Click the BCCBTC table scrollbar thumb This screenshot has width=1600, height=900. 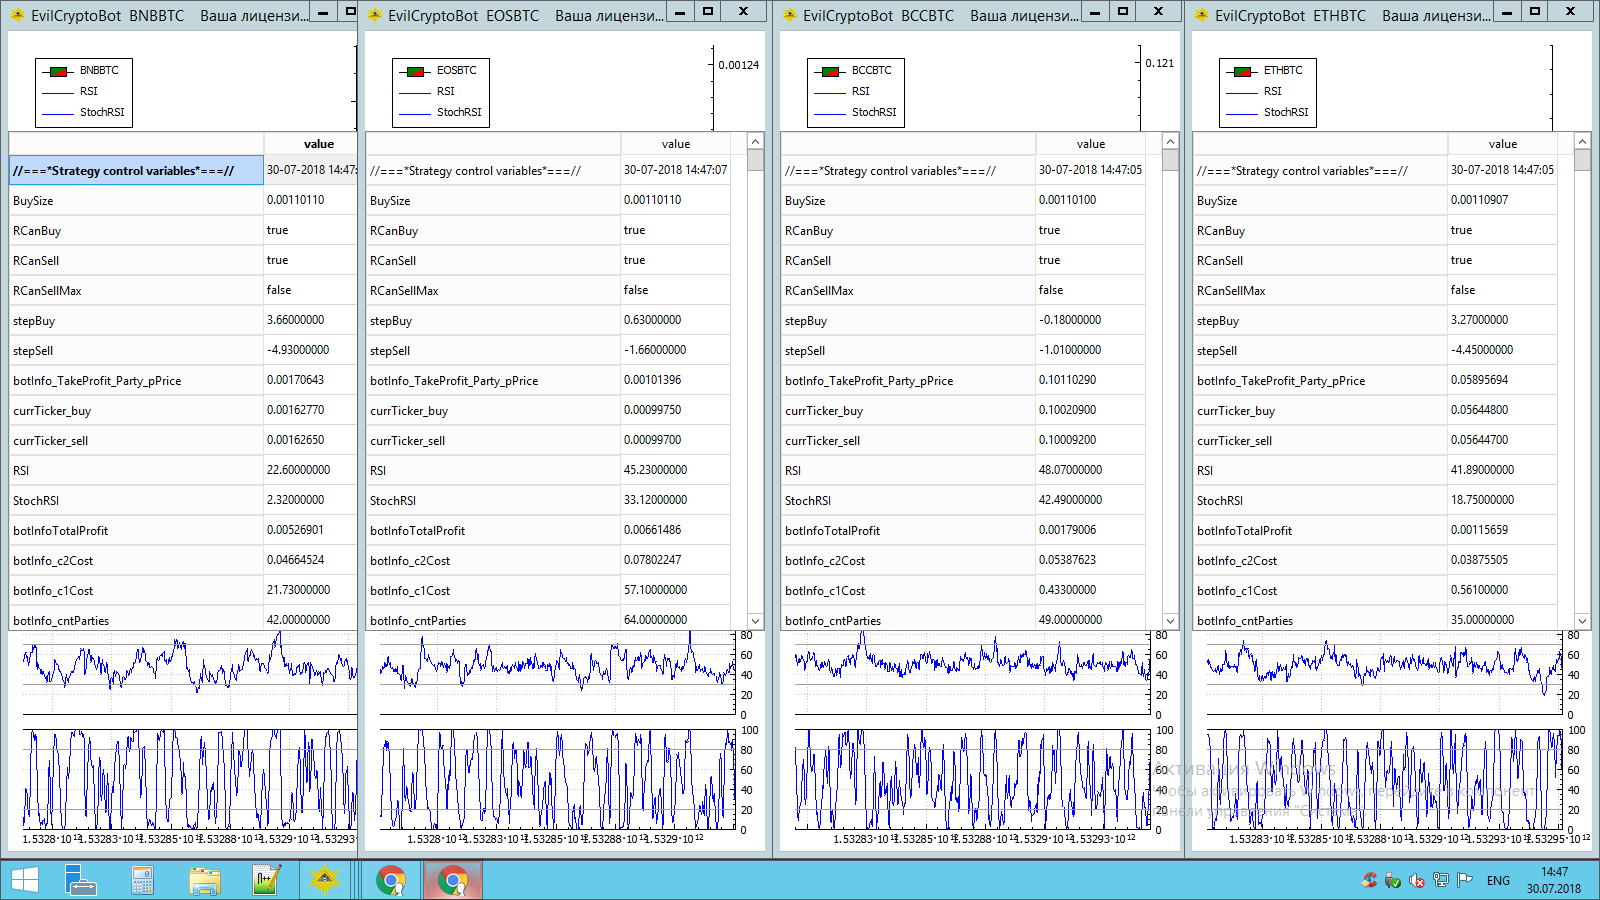tap(1170, 161)
